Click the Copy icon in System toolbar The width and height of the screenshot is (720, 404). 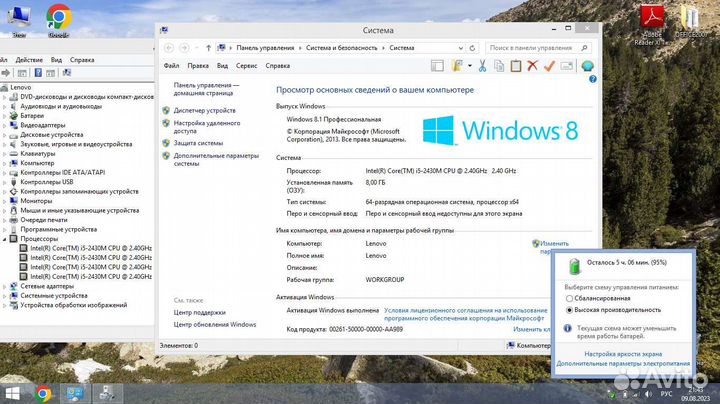499,66
